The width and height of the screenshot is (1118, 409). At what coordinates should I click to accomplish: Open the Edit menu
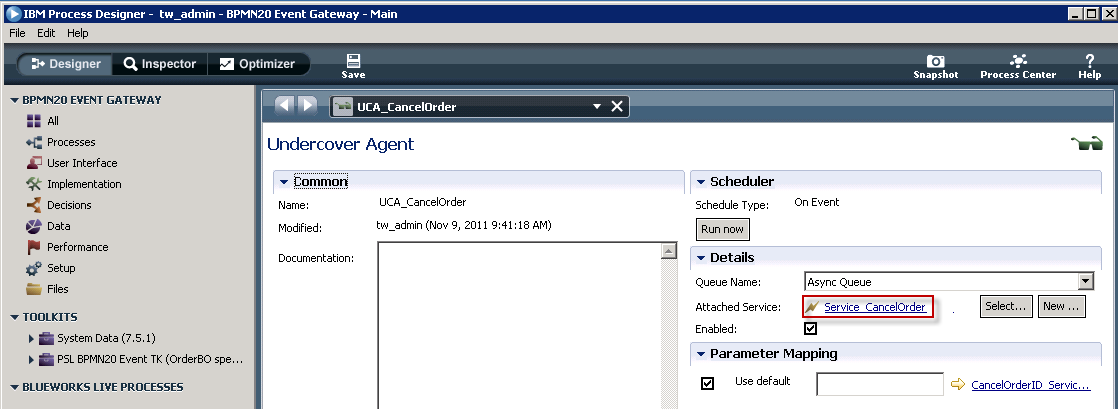click(46, 33)
